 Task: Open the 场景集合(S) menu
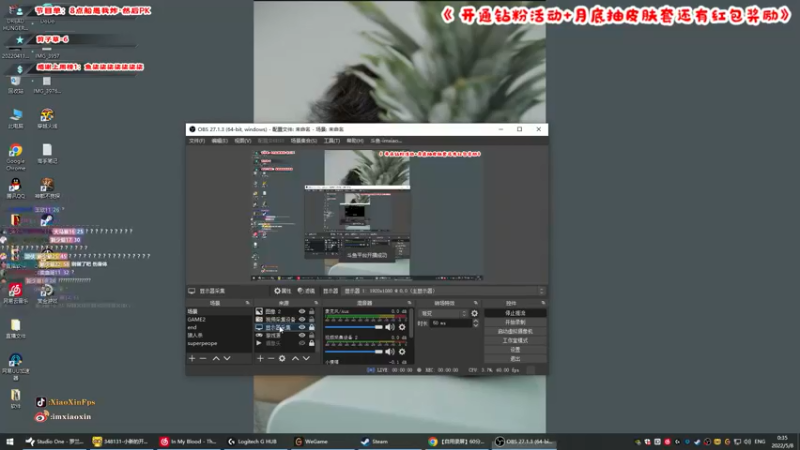(304, 141)
